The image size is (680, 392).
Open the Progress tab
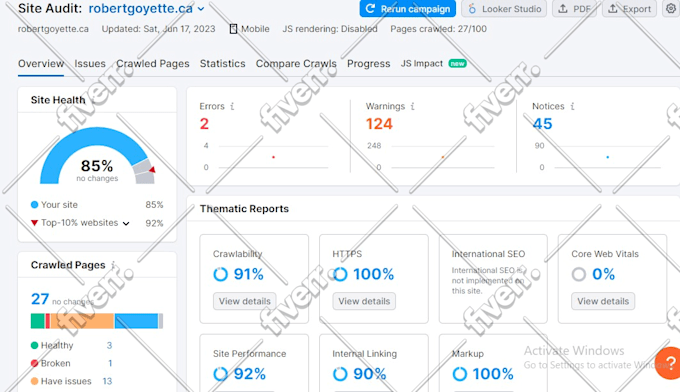click(x=369, y=64)
